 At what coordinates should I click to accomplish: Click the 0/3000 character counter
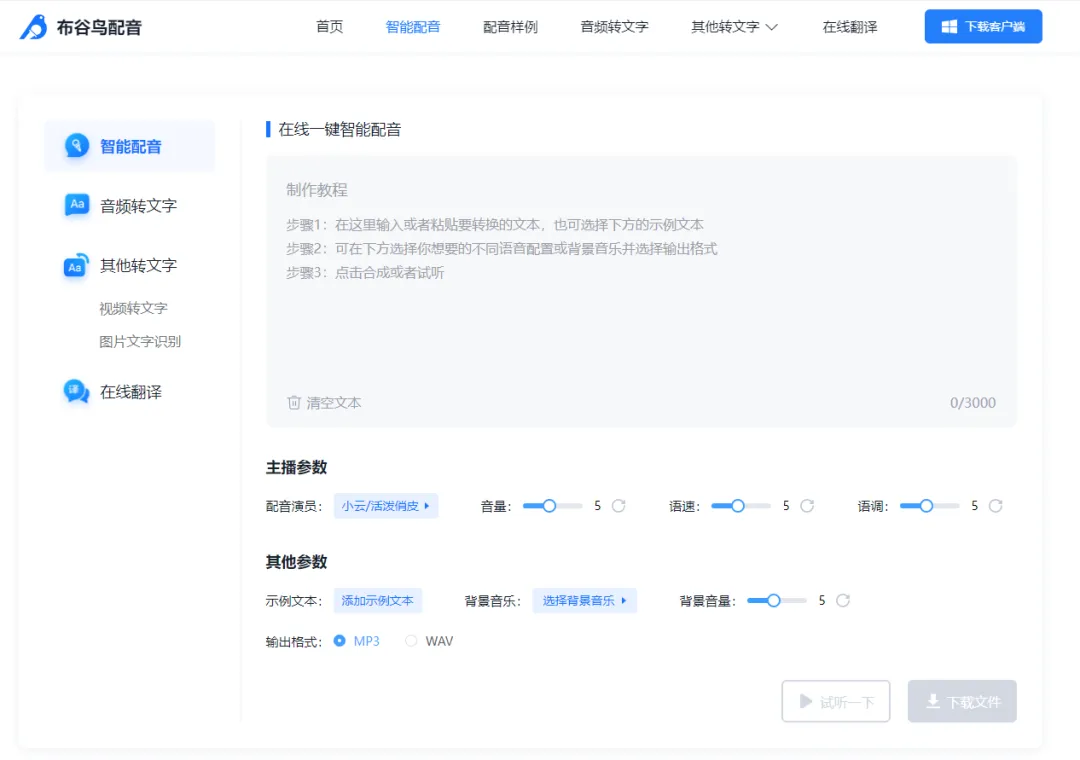point(973,402)
